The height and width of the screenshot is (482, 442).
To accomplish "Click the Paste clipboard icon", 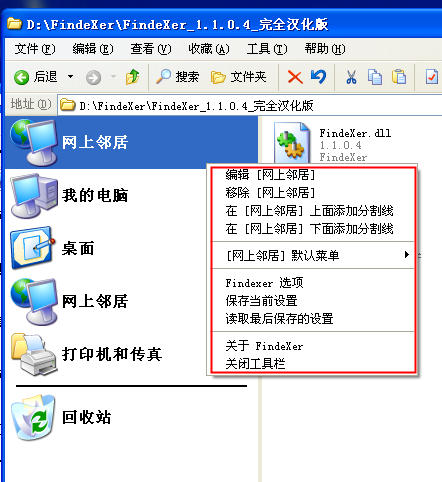I will pos(399,77).
